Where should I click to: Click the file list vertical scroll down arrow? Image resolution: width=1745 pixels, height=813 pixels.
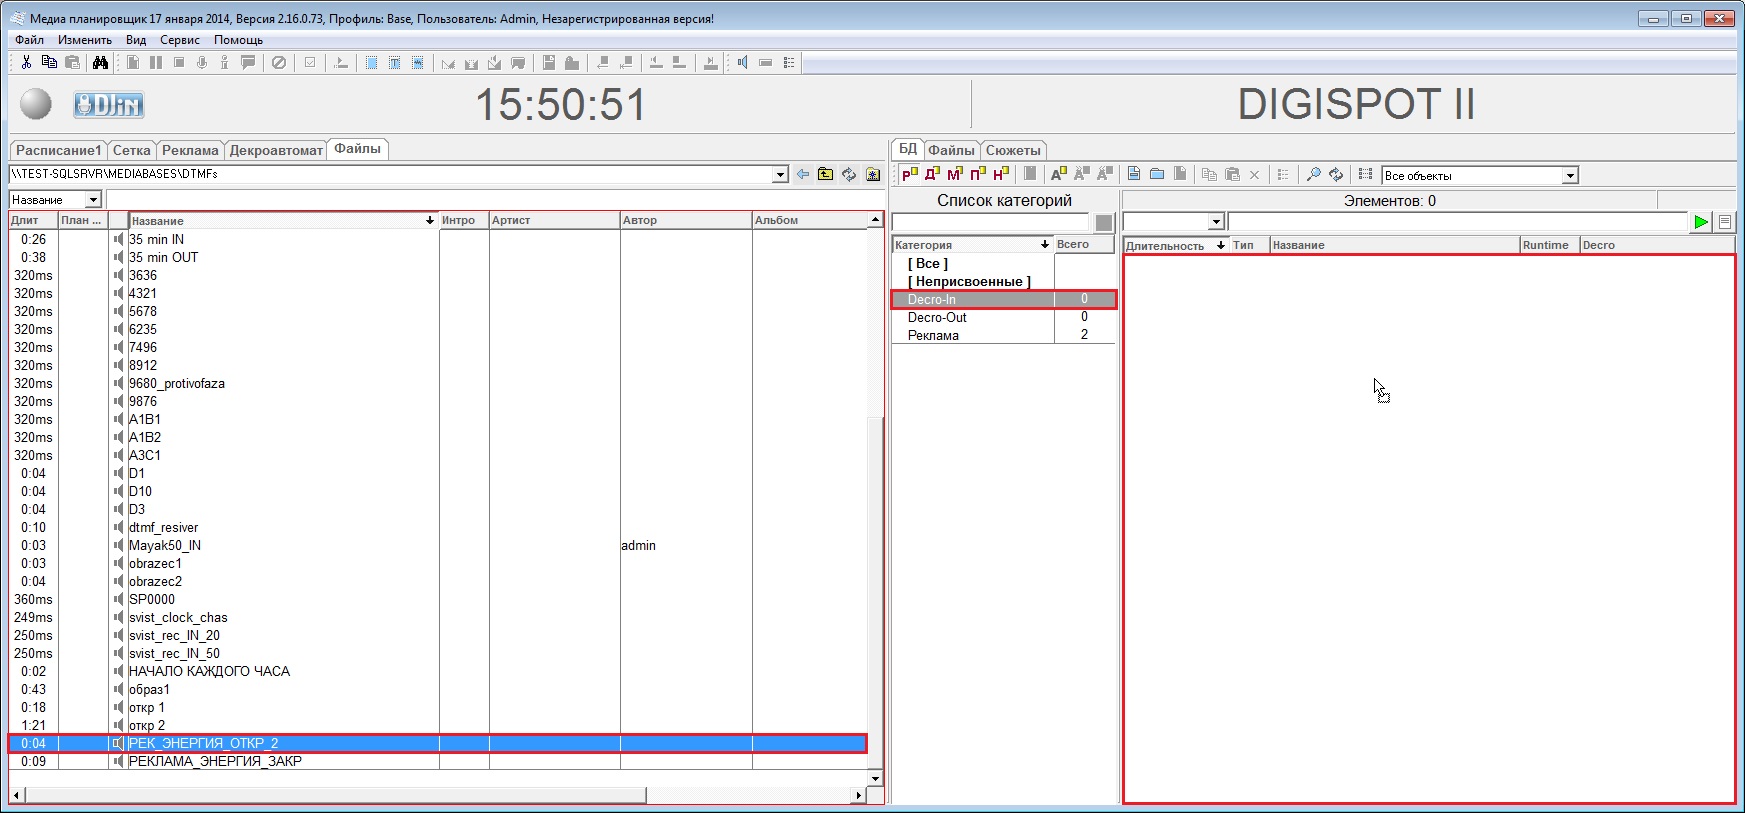pos(875,778)
